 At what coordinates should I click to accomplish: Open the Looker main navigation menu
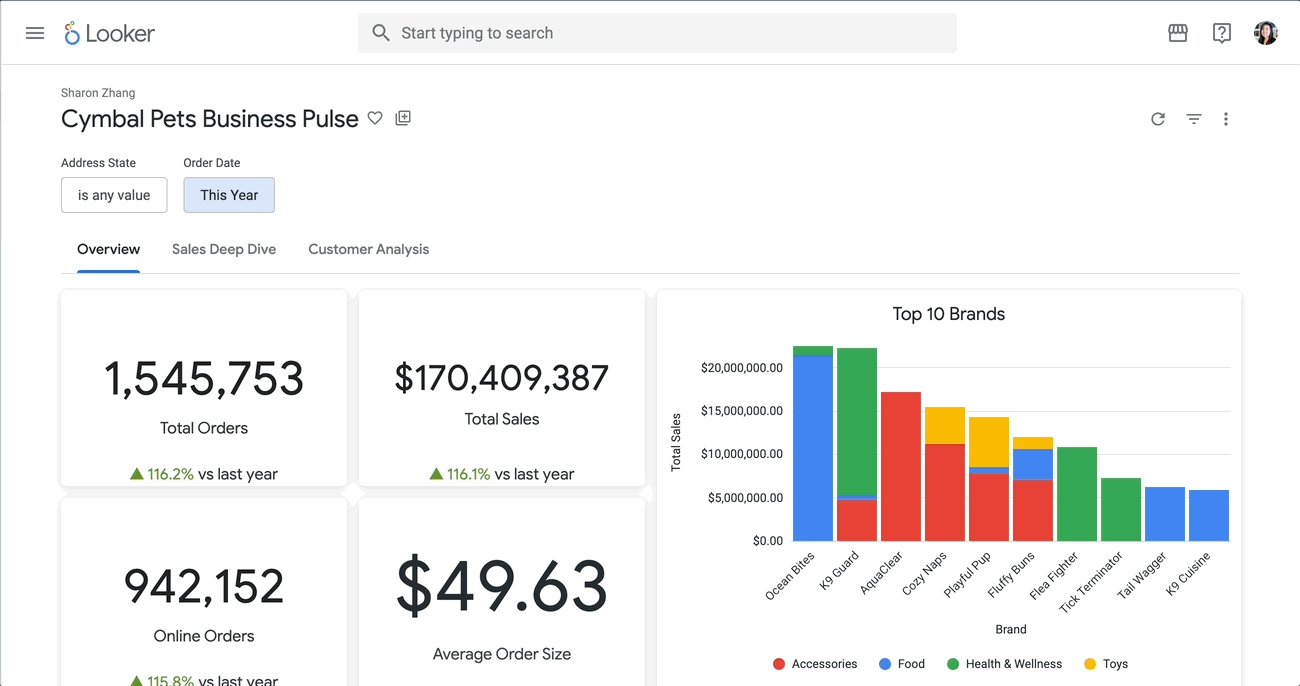coord(34,32)
